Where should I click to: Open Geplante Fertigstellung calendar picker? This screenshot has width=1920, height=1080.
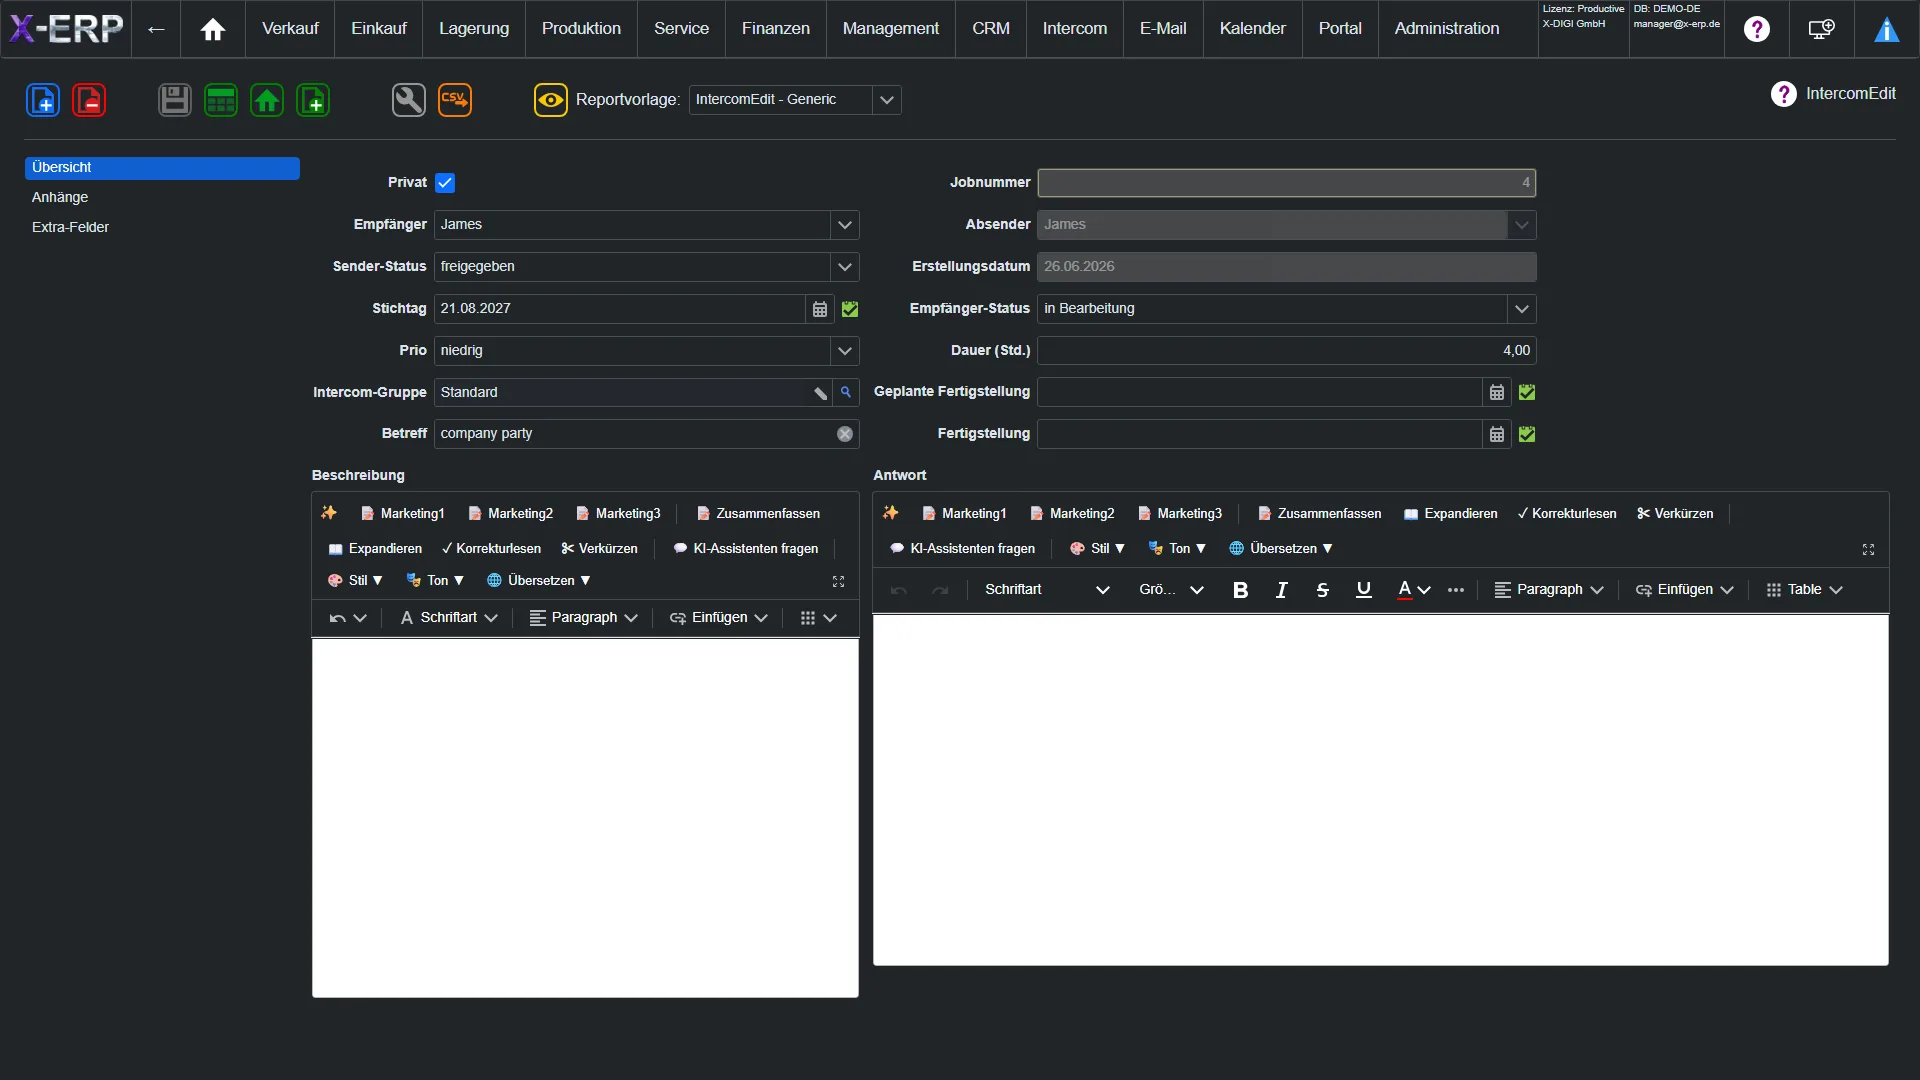1497,392
